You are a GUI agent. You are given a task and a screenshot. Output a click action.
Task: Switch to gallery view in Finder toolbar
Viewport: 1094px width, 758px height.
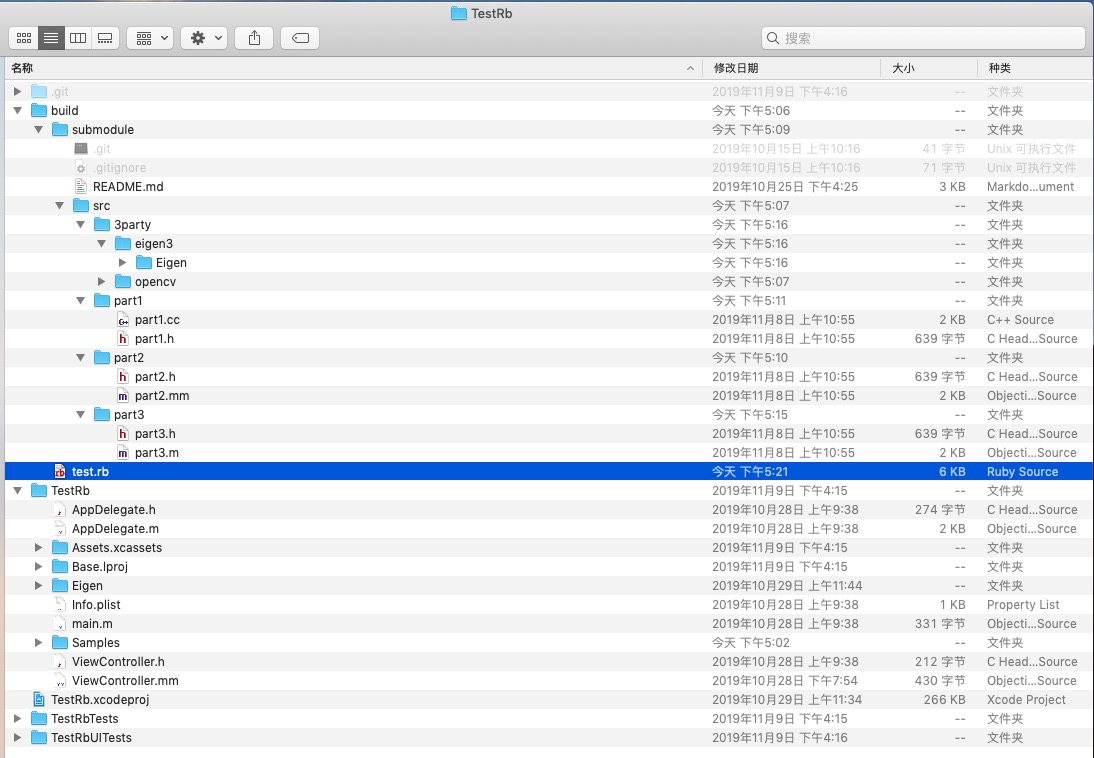click(x=105, y=38)
